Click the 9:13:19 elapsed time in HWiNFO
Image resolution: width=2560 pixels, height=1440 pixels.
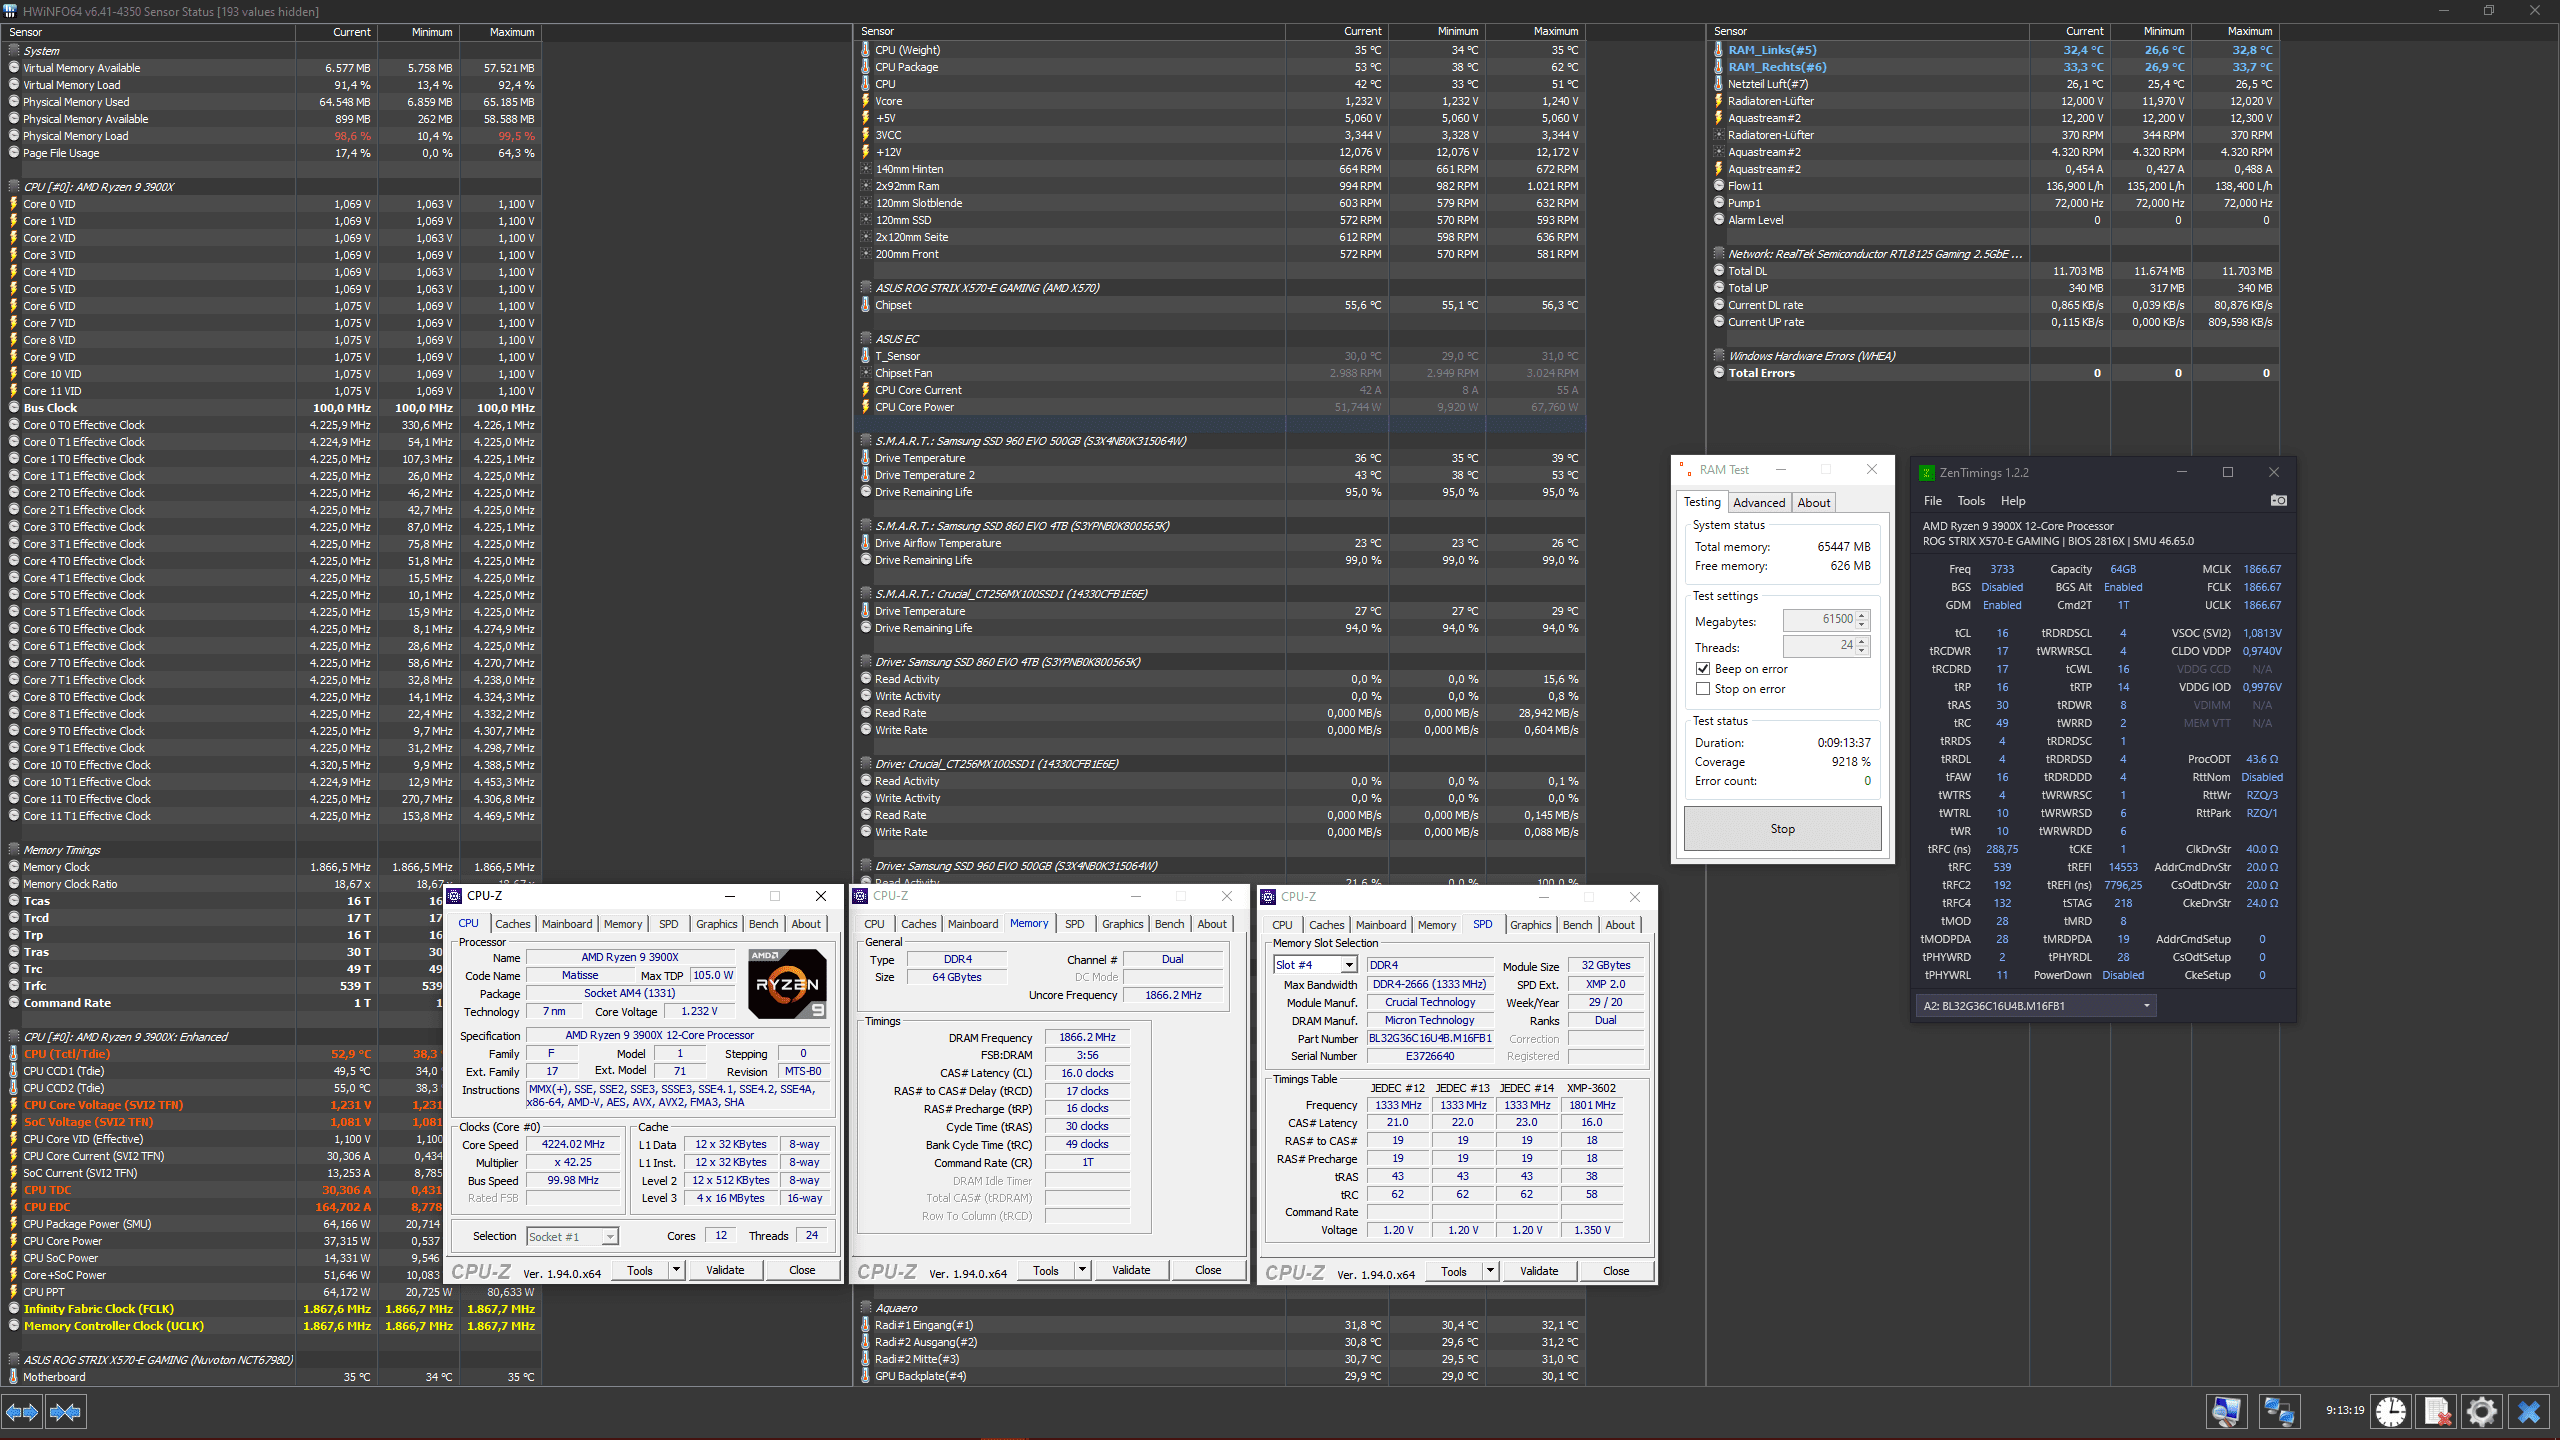tap(2345, 1411)
